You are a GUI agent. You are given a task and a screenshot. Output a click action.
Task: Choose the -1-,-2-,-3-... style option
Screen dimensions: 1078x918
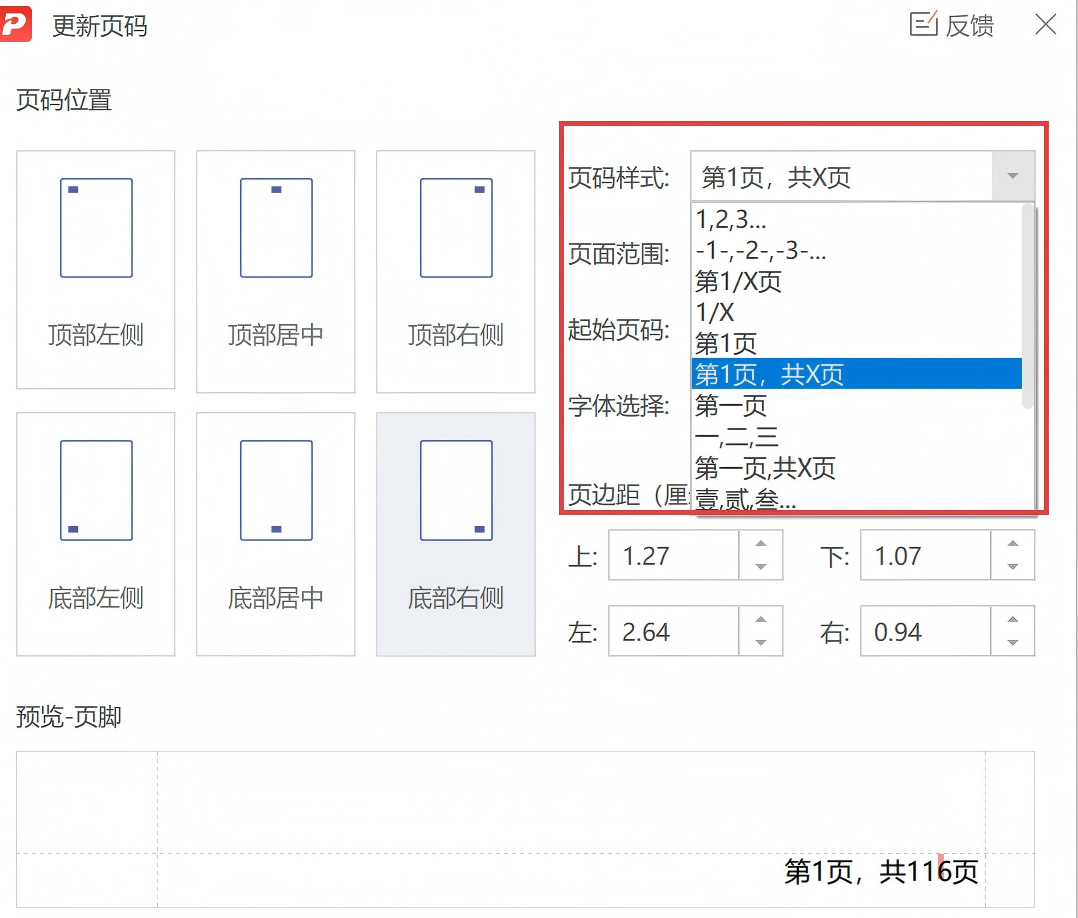click(857, 251)
